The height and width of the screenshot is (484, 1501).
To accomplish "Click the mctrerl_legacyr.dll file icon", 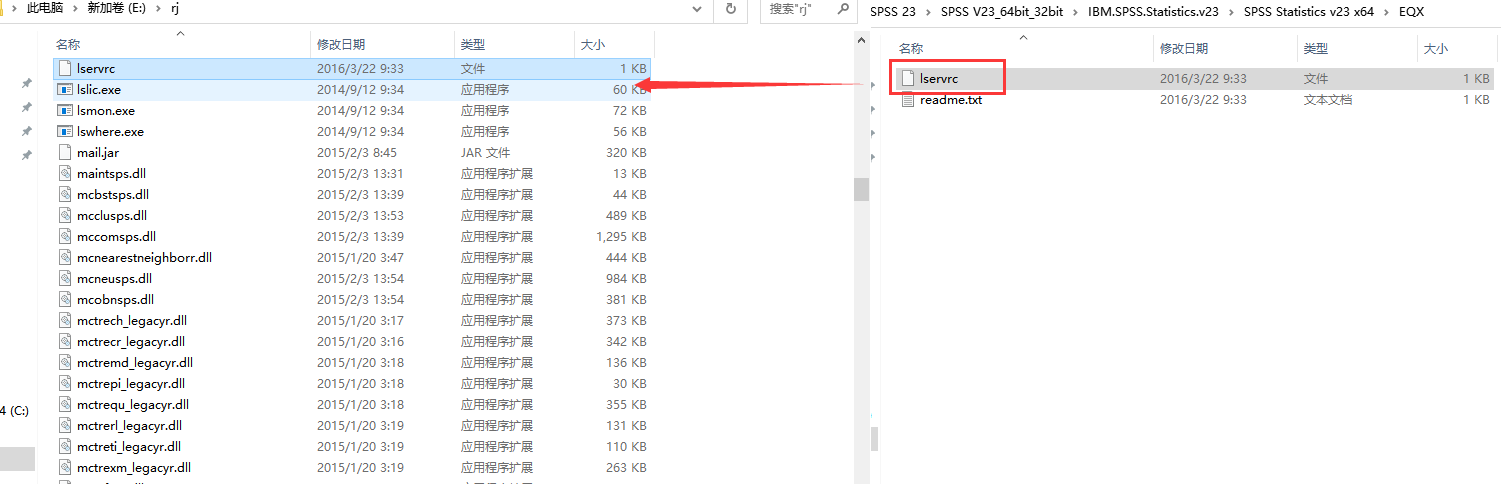I will pos(64,425).
